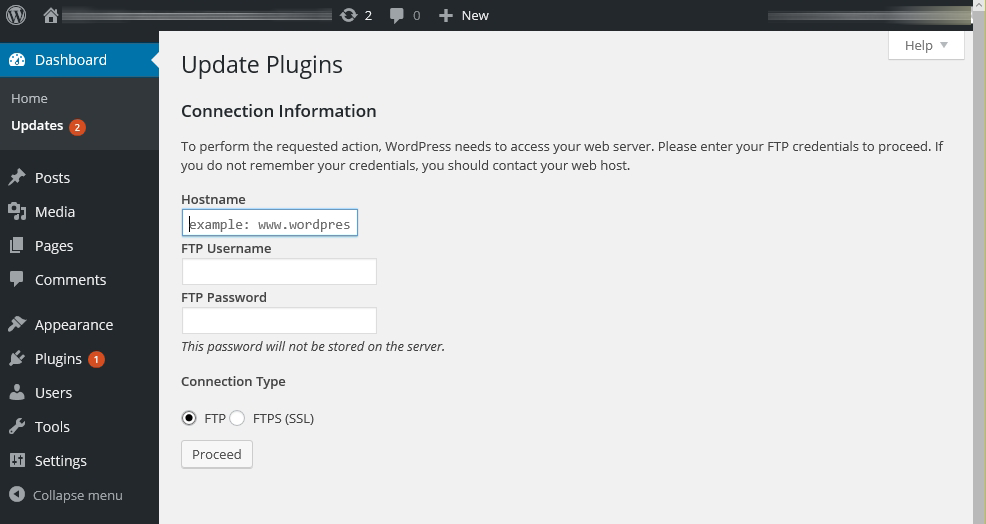Click the plus New icon in admin bar
986x524 pixels.
[x=446, y=15]
